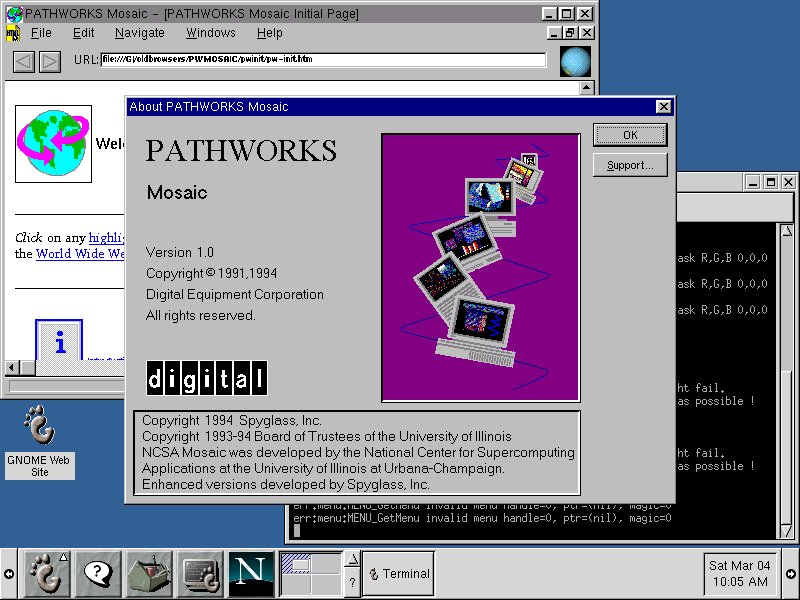The image size is (800, 600).
Task: Click the date and time clock applet
Action: tap(740, 573)
